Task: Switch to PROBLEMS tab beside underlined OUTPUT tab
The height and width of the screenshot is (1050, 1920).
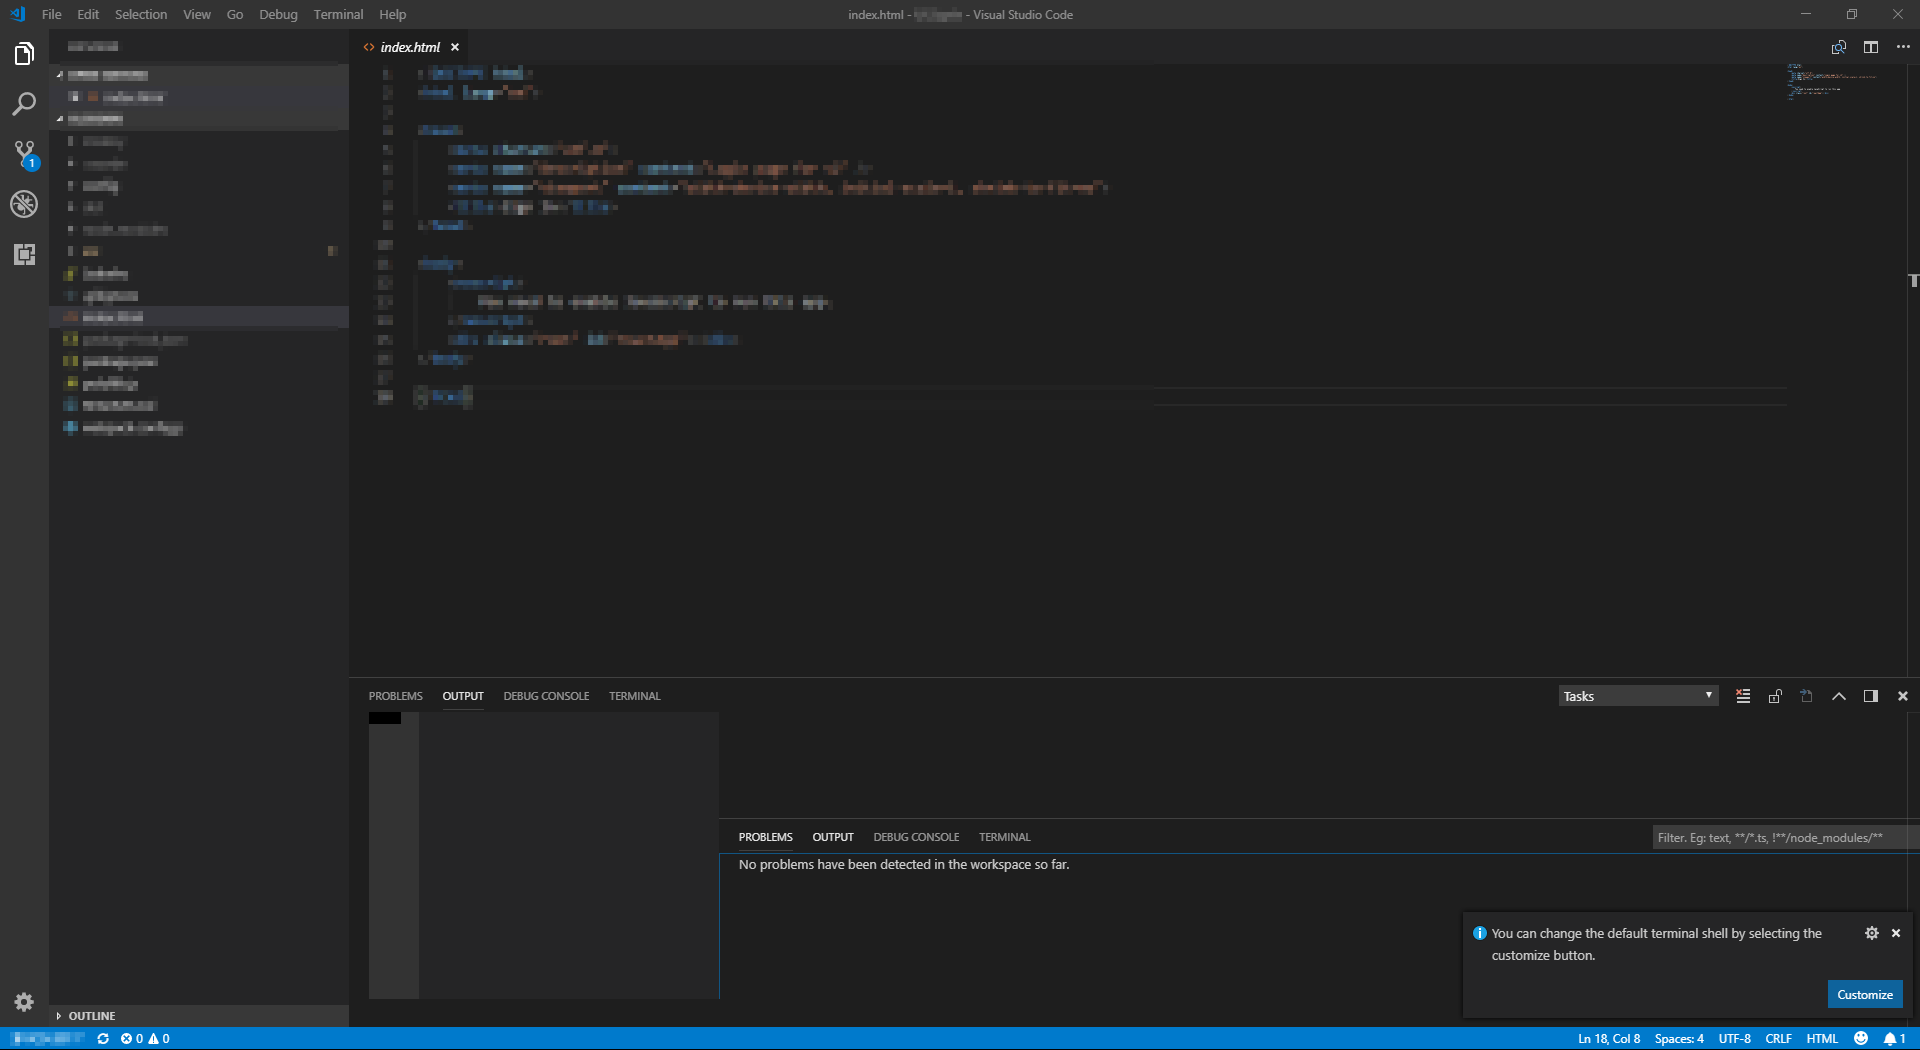Action: [396, 696]
